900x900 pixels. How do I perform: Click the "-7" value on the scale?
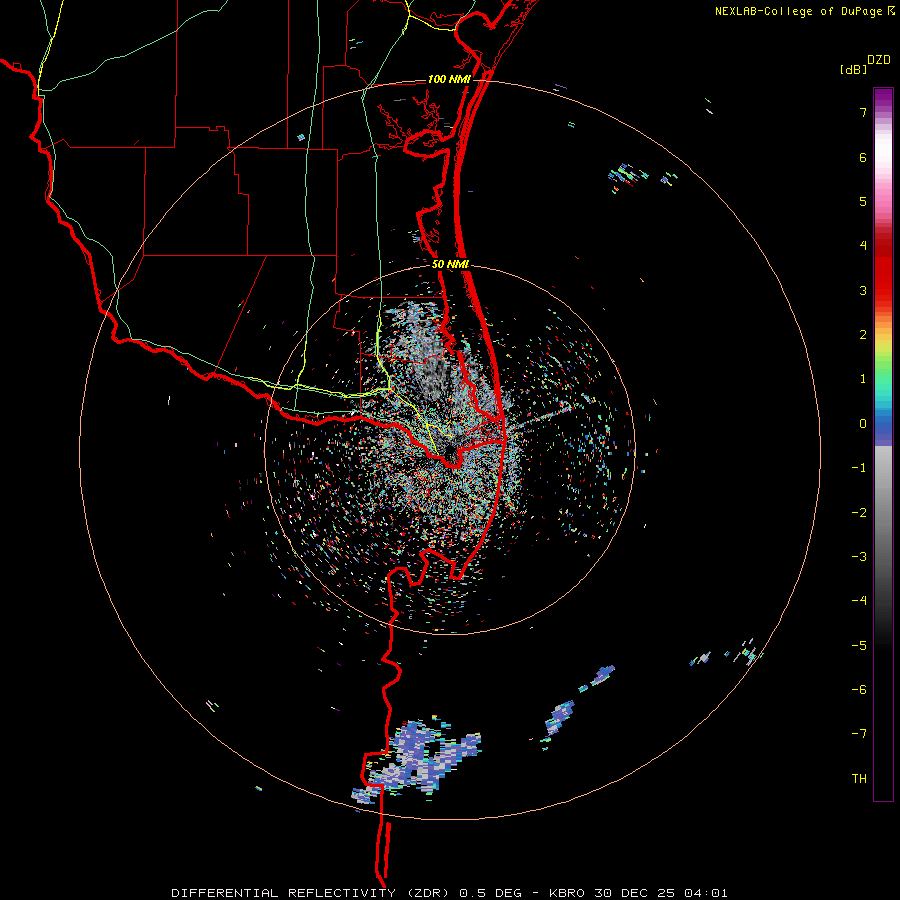859,734
